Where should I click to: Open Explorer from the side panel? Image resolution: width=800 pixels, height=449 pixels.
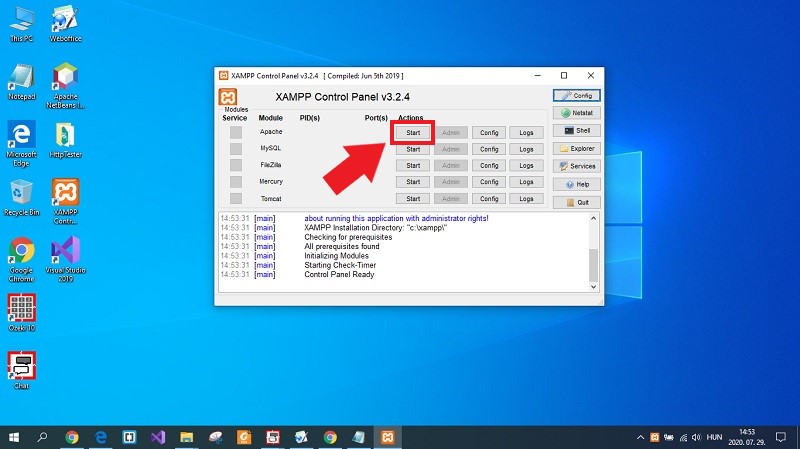point(577,148)
